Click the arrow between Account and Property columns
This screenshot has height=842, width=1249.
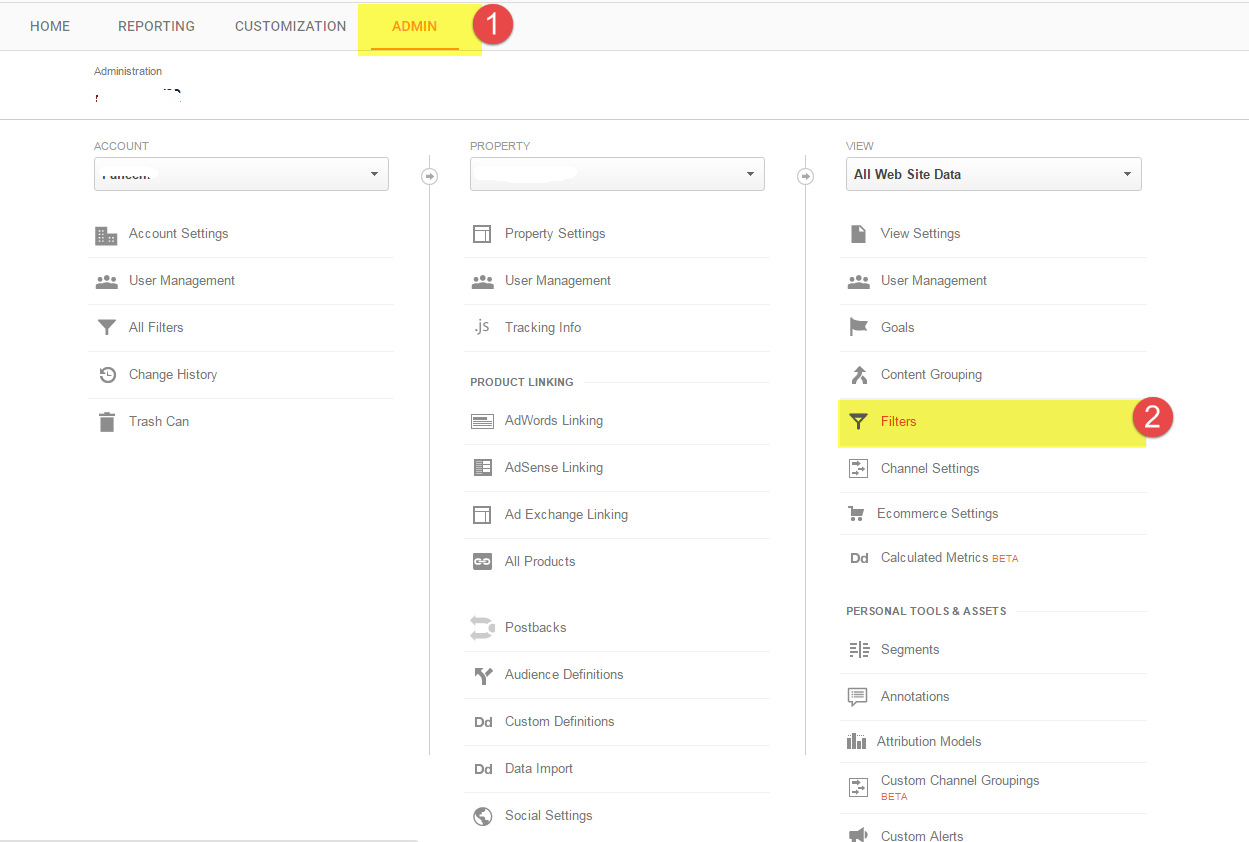[430, 177]
